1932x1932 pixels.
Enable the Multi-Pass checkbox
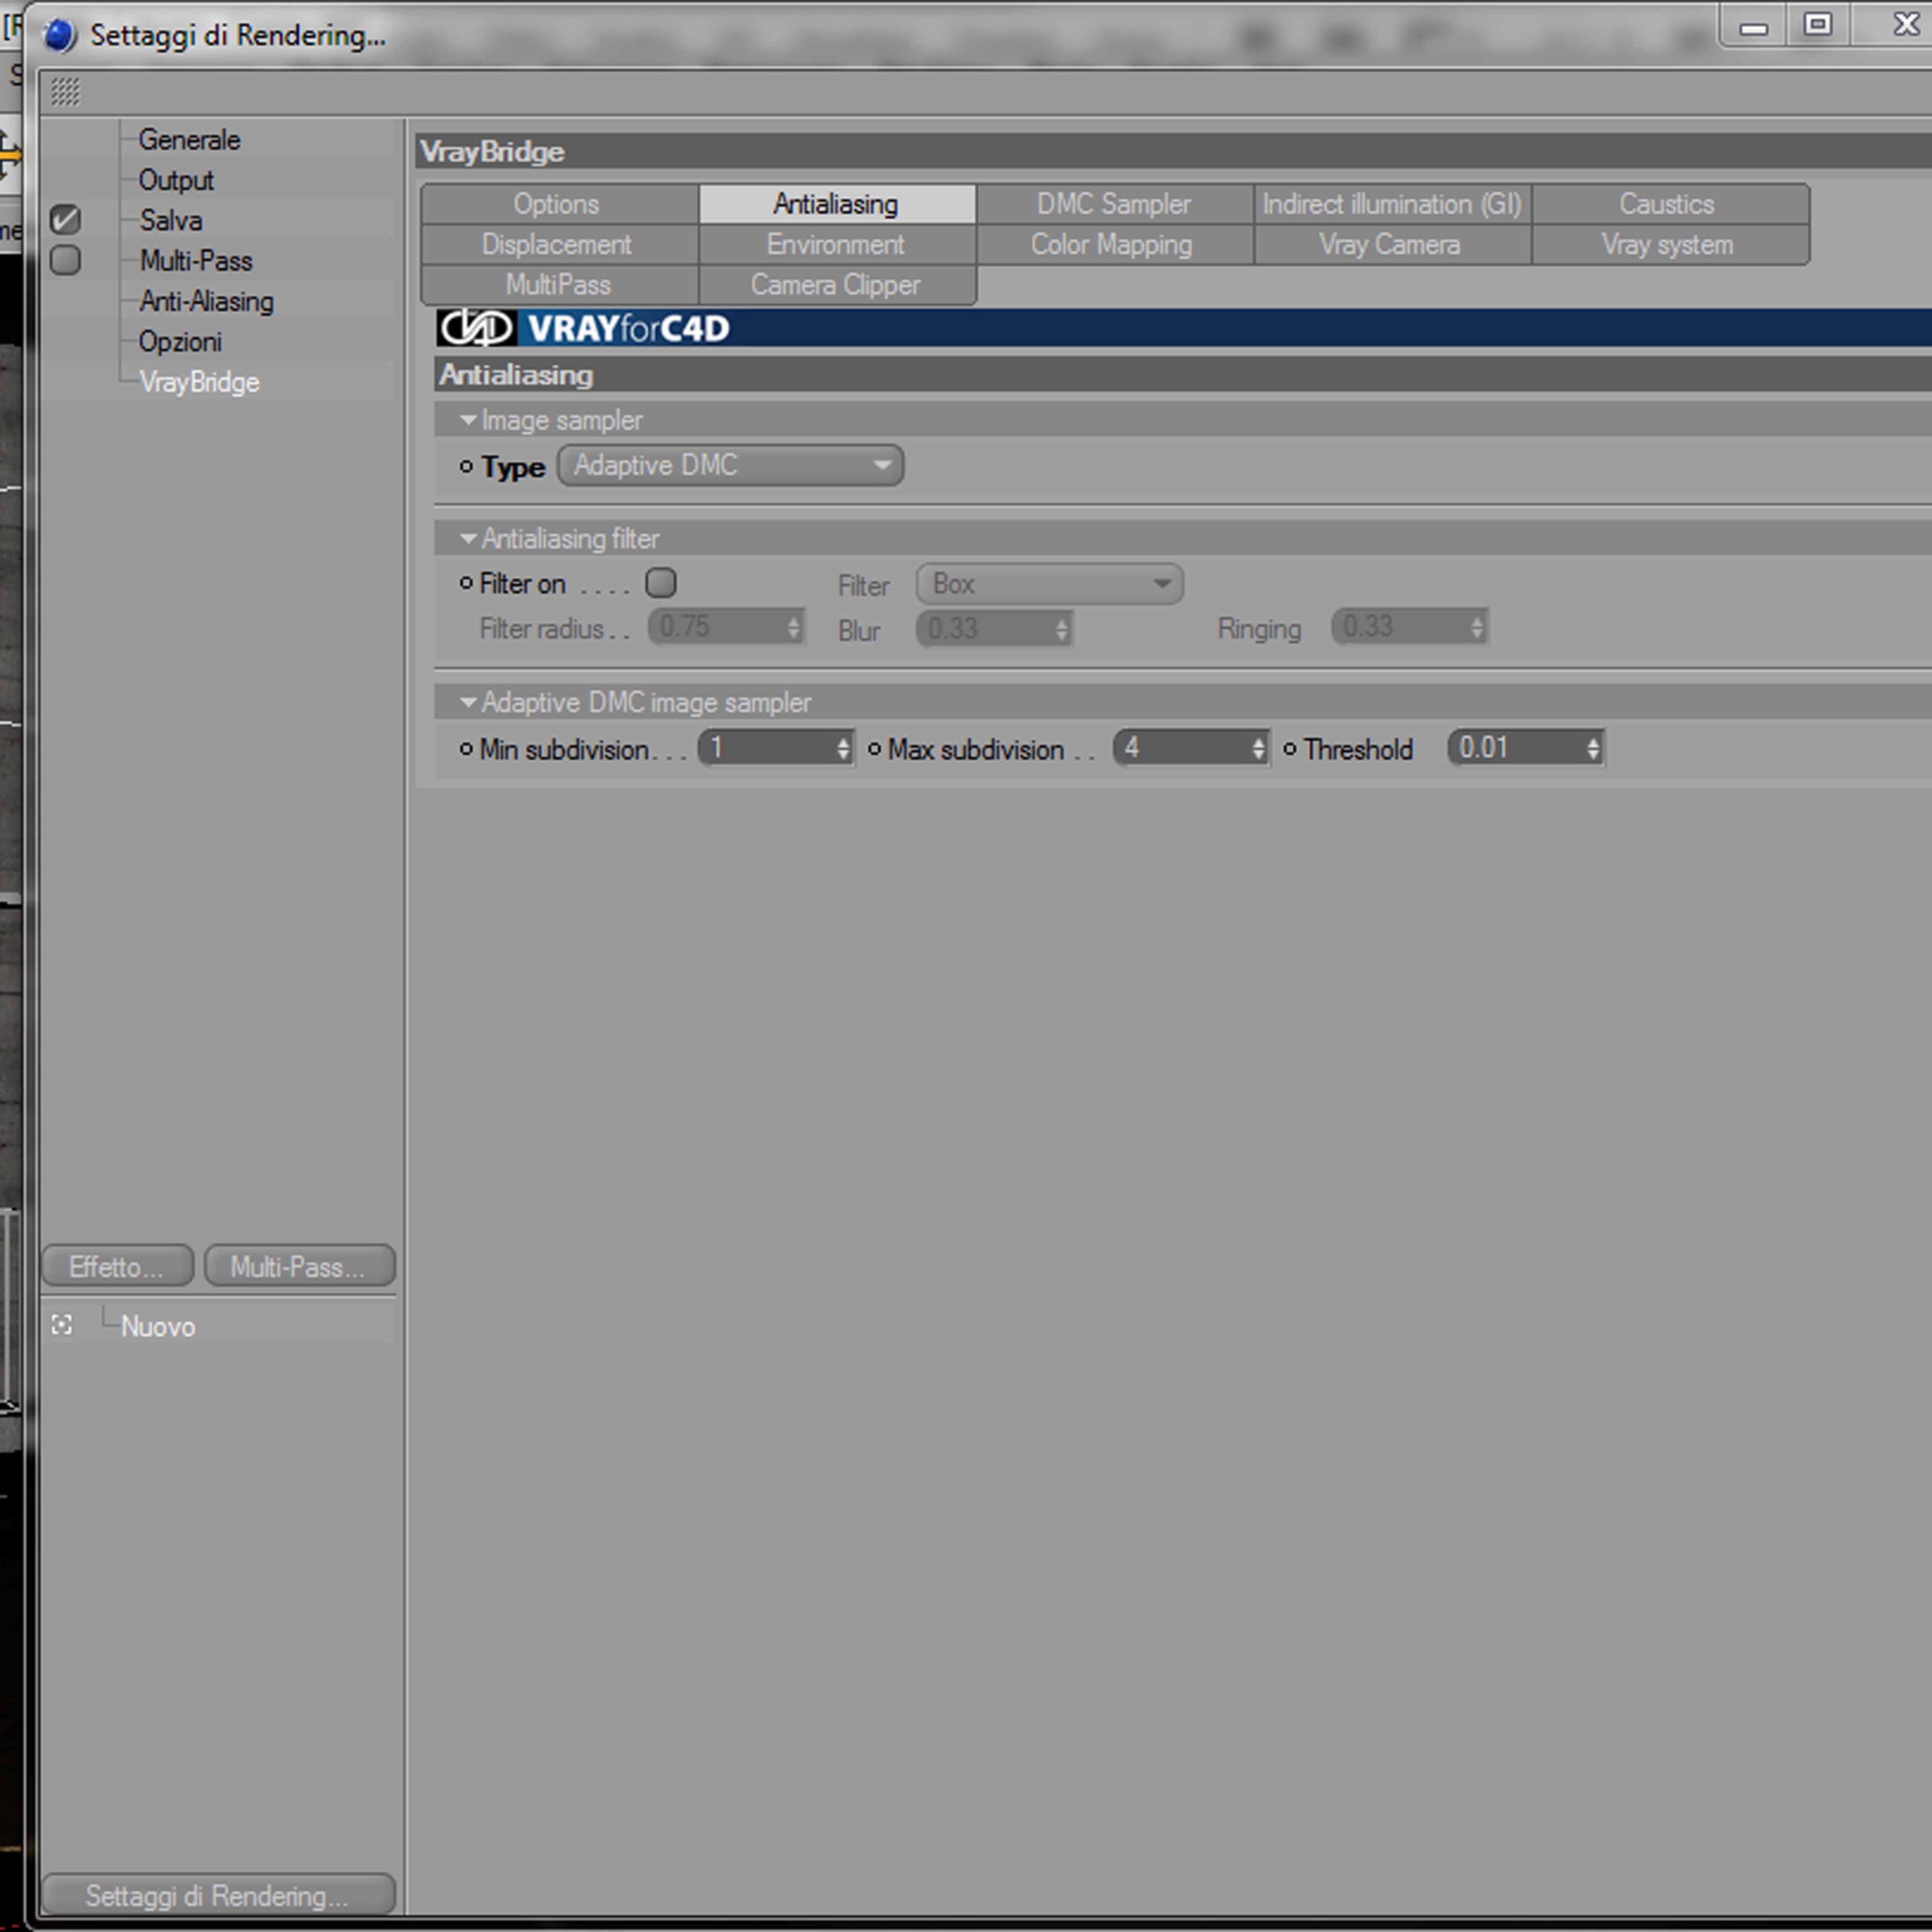click(66, 260)
